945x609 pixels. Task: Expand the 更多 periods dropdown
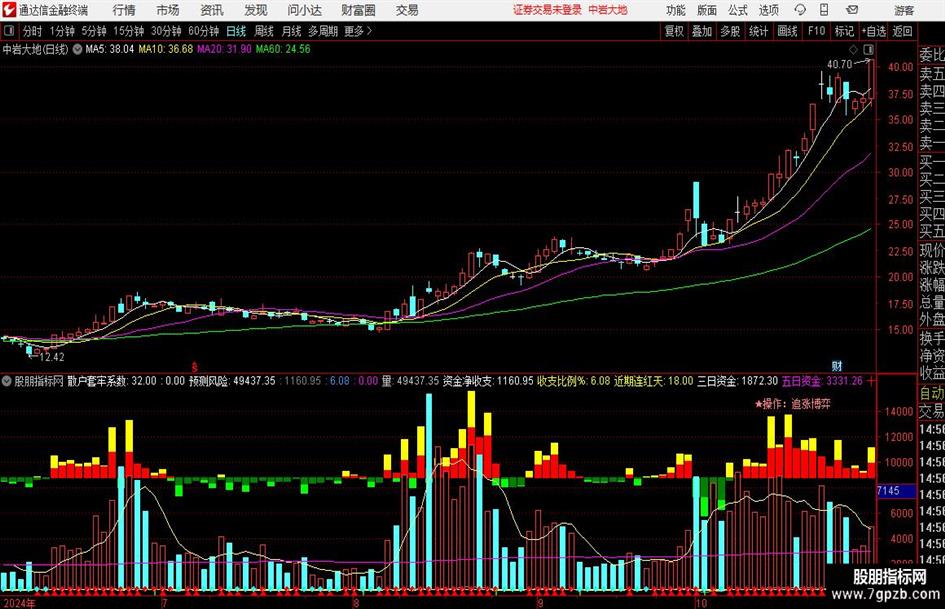[358, 31]
